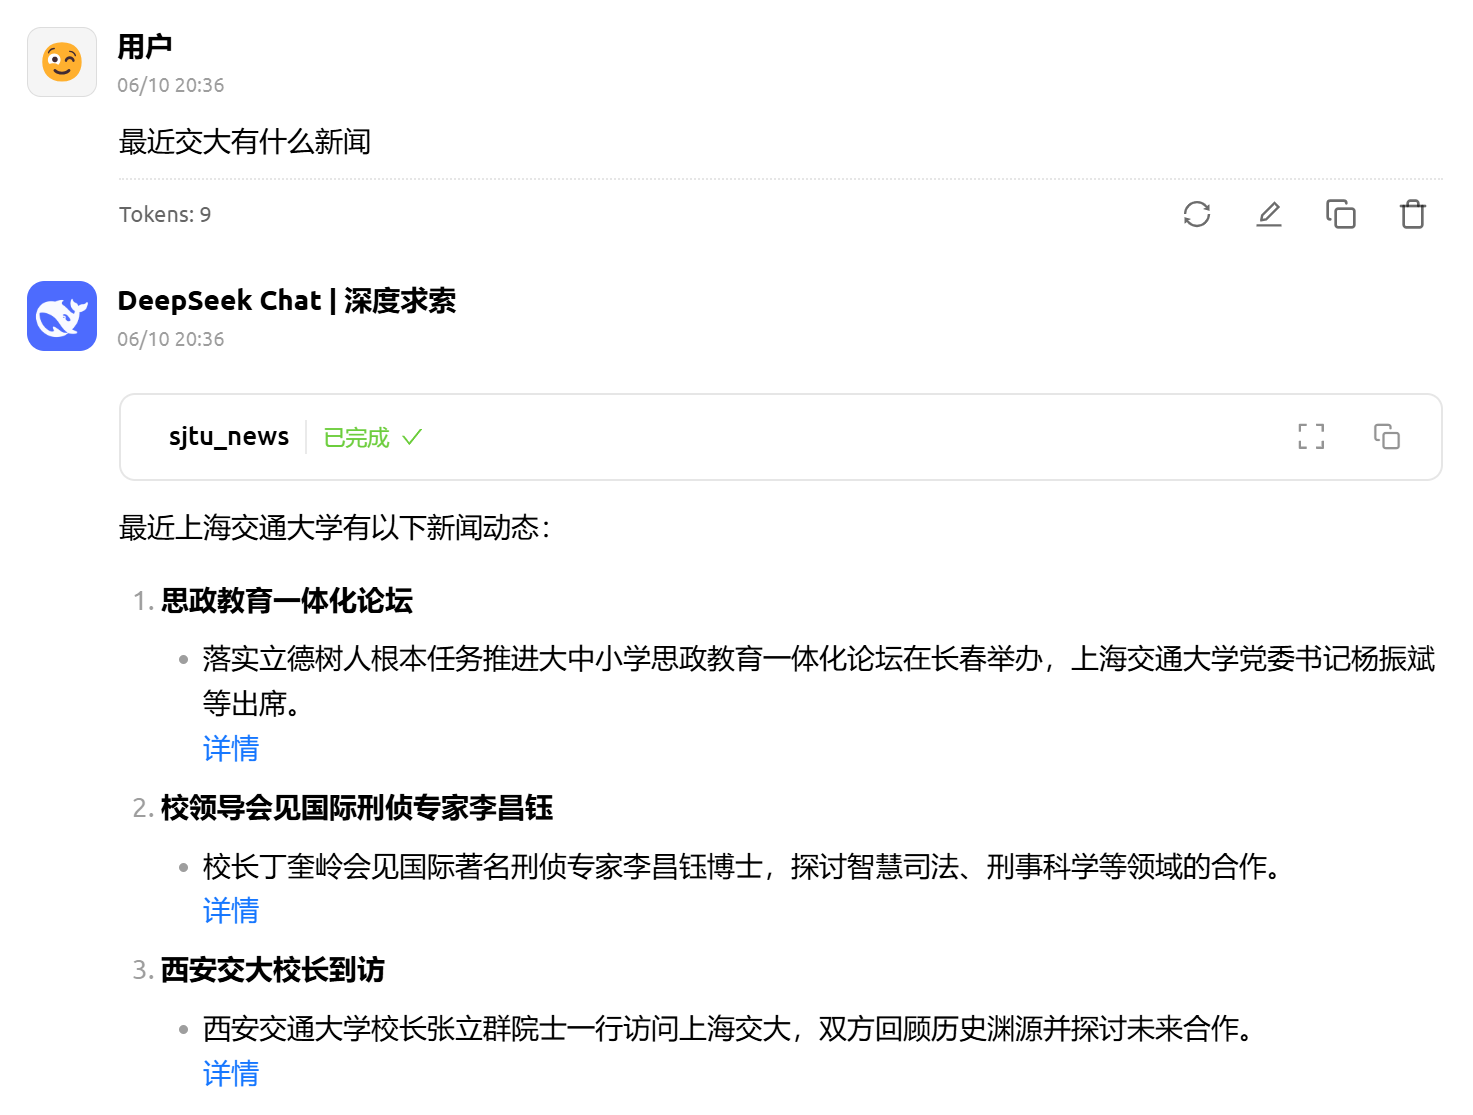This screenshot has height=1115, width=1473.
Task: Click the 用户 name label
Action: (x=145, y=47)
